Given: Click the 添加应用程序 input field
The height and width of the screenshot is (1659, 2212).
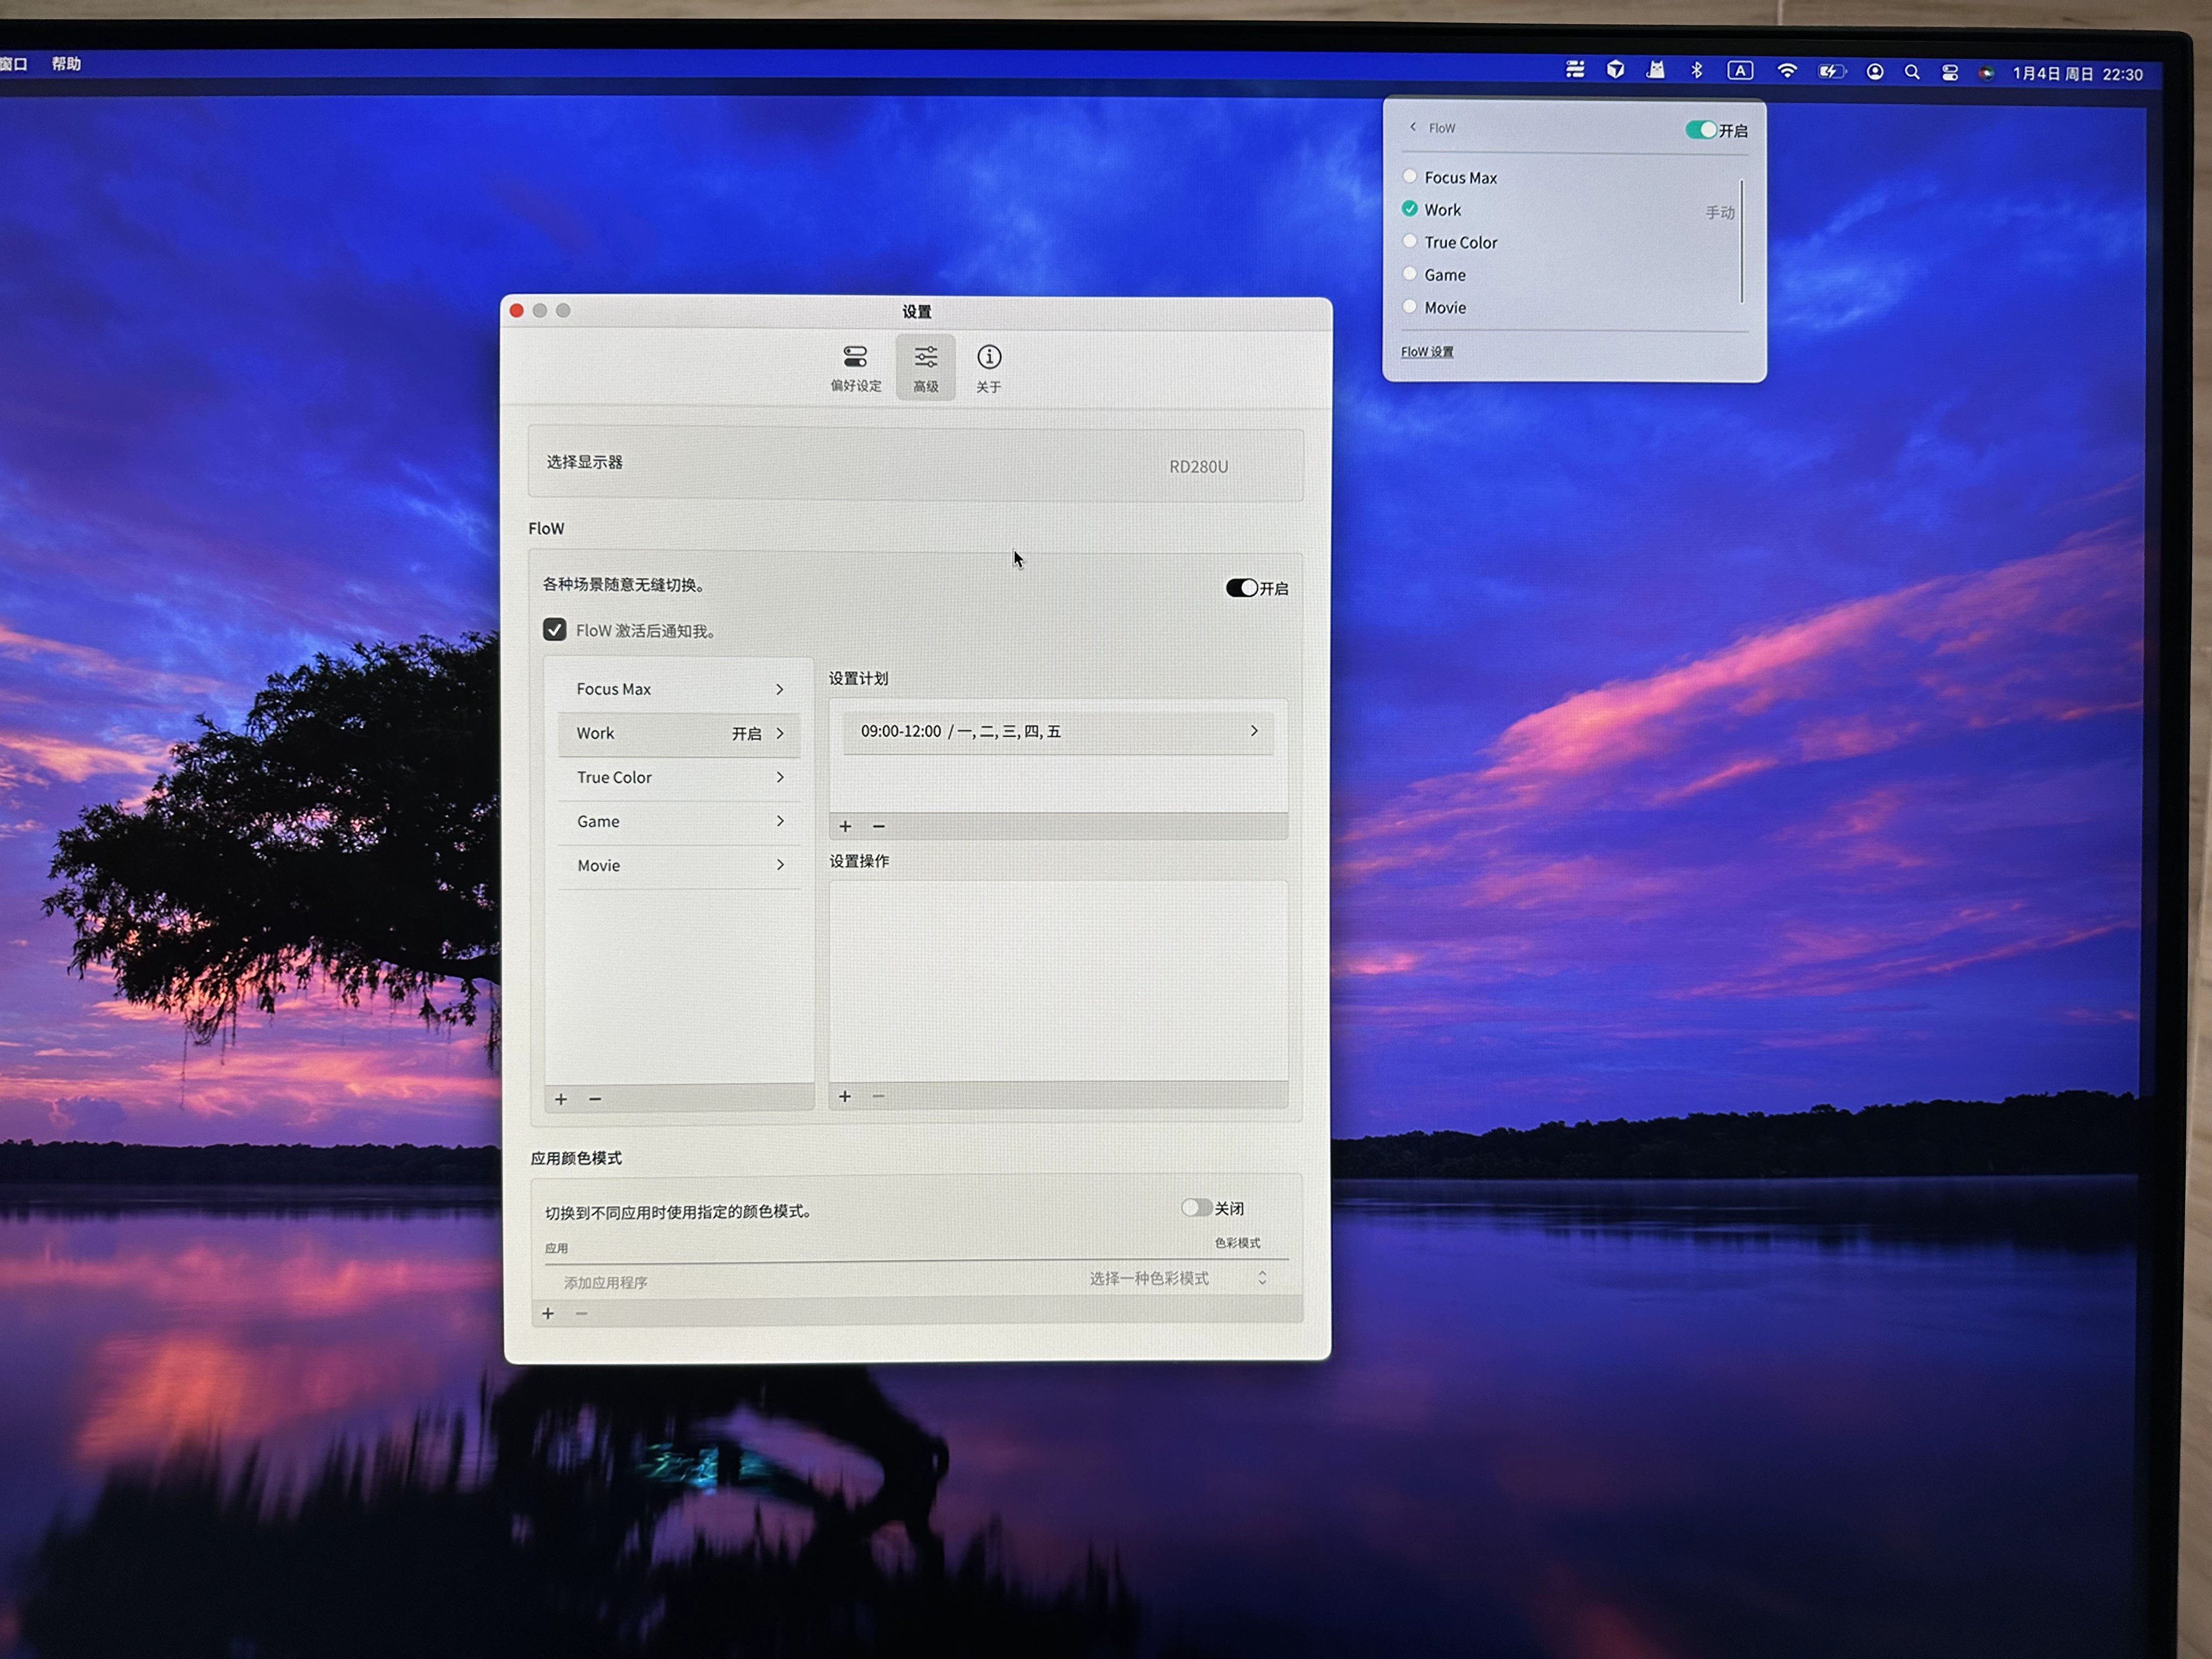Looking at the screenshot, I should (606, 1282).
